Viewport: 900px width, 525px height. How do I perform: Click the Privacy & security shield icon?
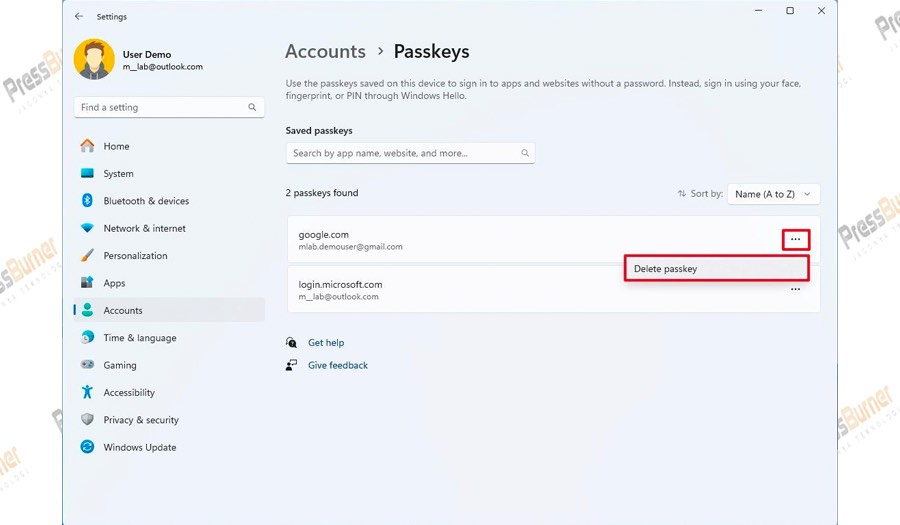(x=87, y=420)
